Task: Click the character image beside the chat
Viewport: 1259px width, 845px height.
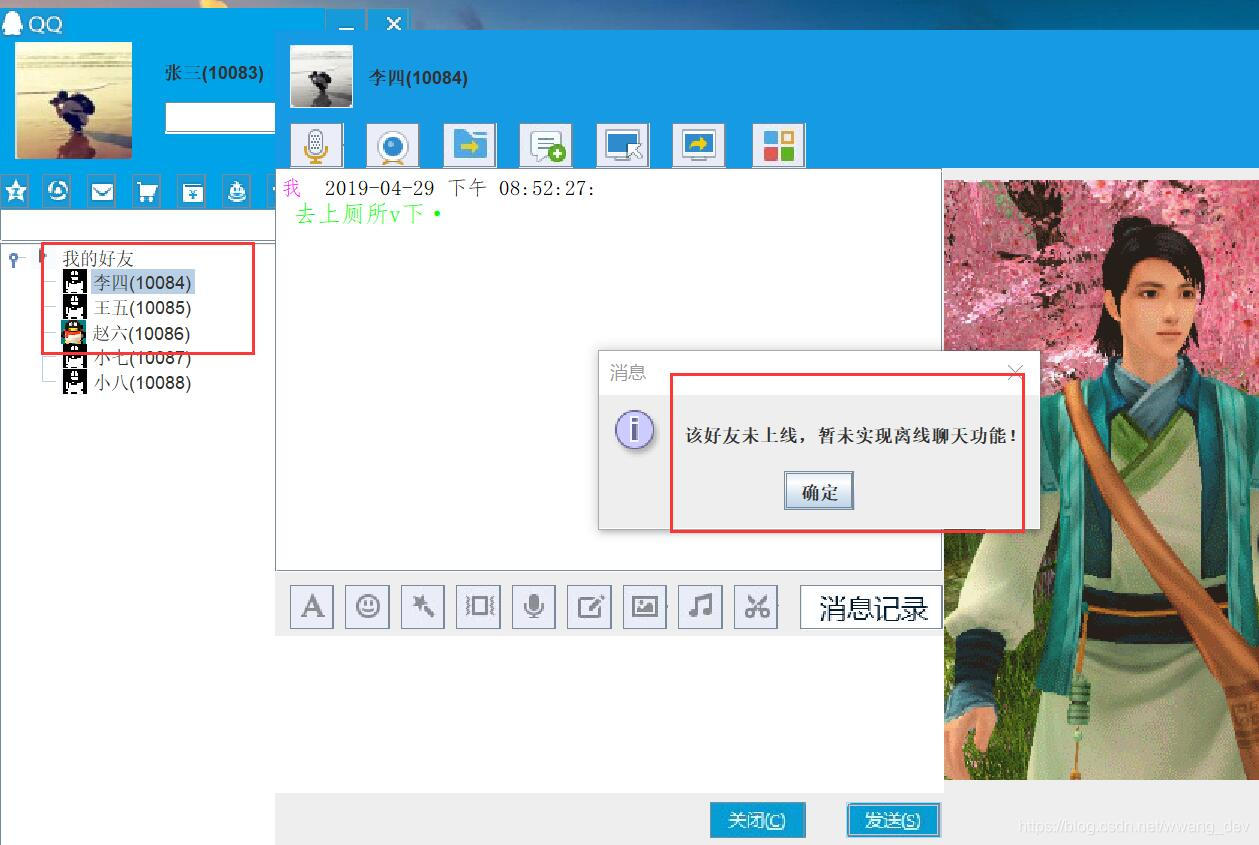Action: click(x=1101, y=480)
